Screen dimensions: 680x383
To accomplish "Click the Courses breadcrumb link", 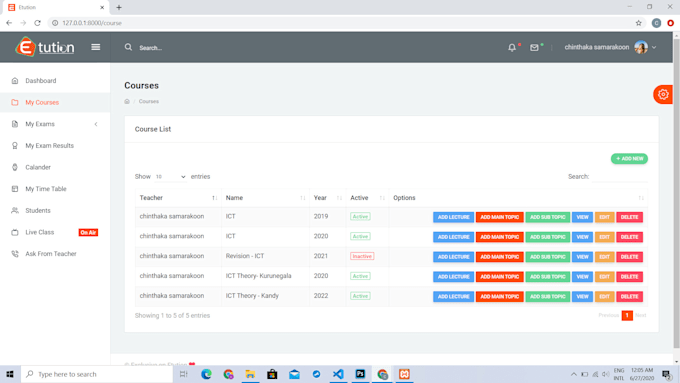I will point(149,101).
